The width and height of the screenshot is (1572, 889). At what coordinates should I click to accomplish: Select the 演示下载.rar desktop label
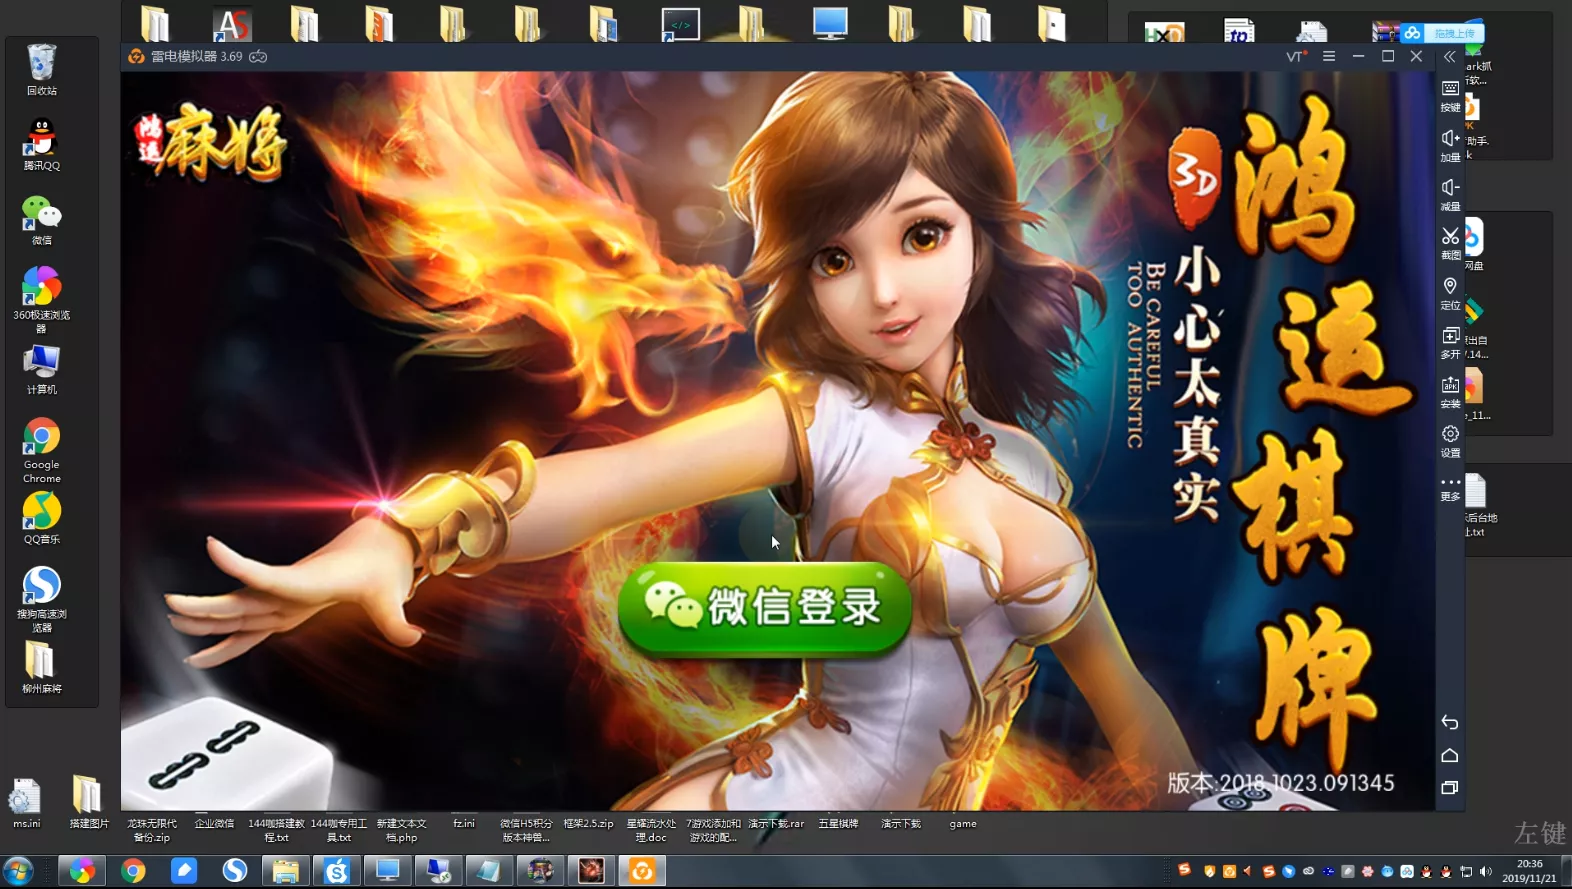pos(776,824)
